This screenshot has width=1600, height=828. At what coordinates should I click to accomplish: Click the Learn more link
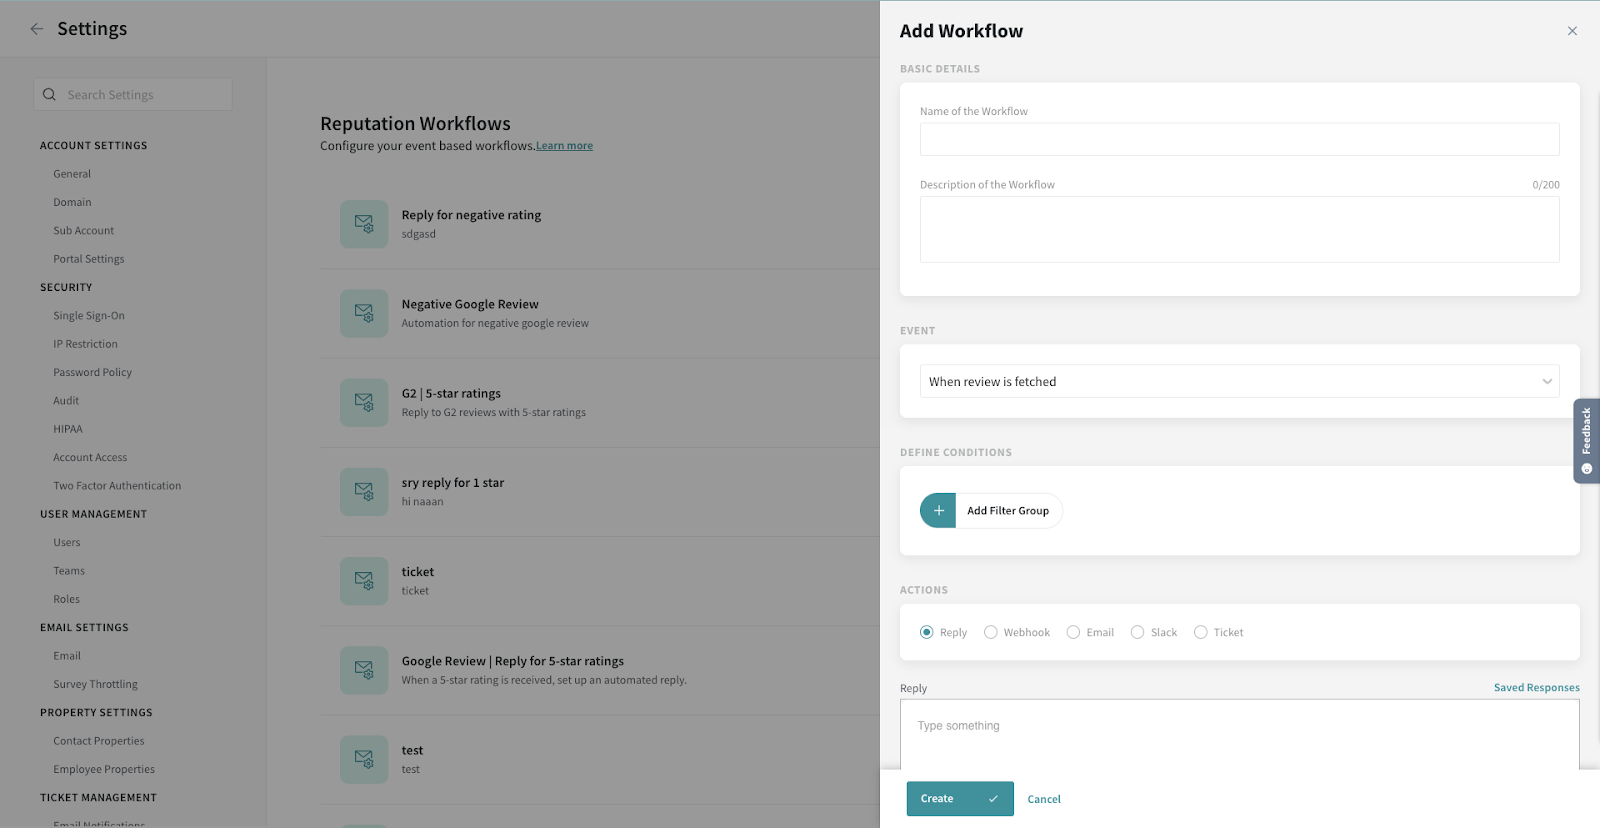(x=564, y=146)
